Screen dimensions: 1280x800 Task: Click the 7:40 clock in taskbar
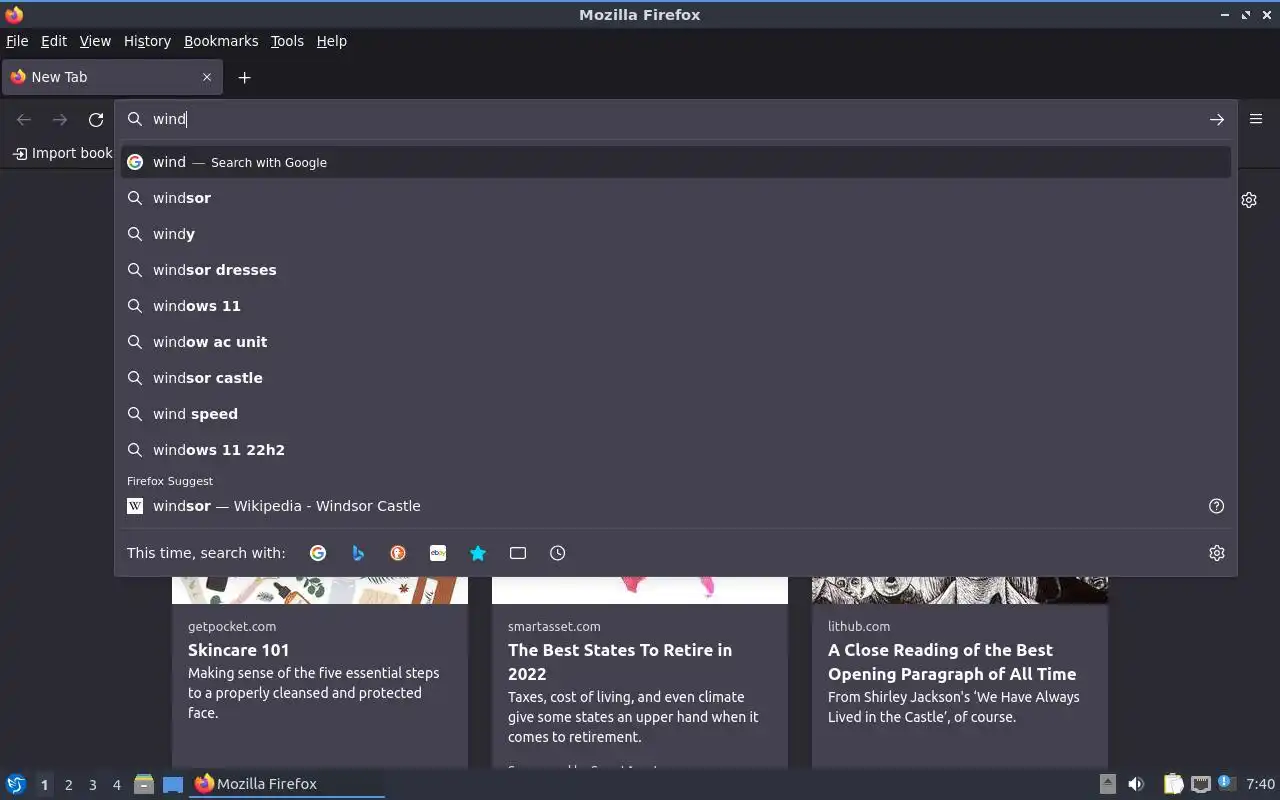click(x=1261, y=784)
